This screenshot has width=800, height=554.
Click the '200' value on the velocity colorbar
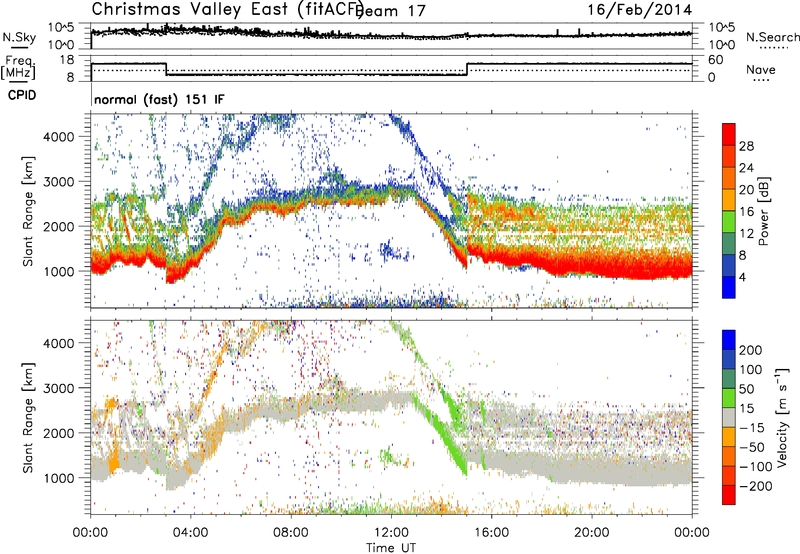coord(751,350)
